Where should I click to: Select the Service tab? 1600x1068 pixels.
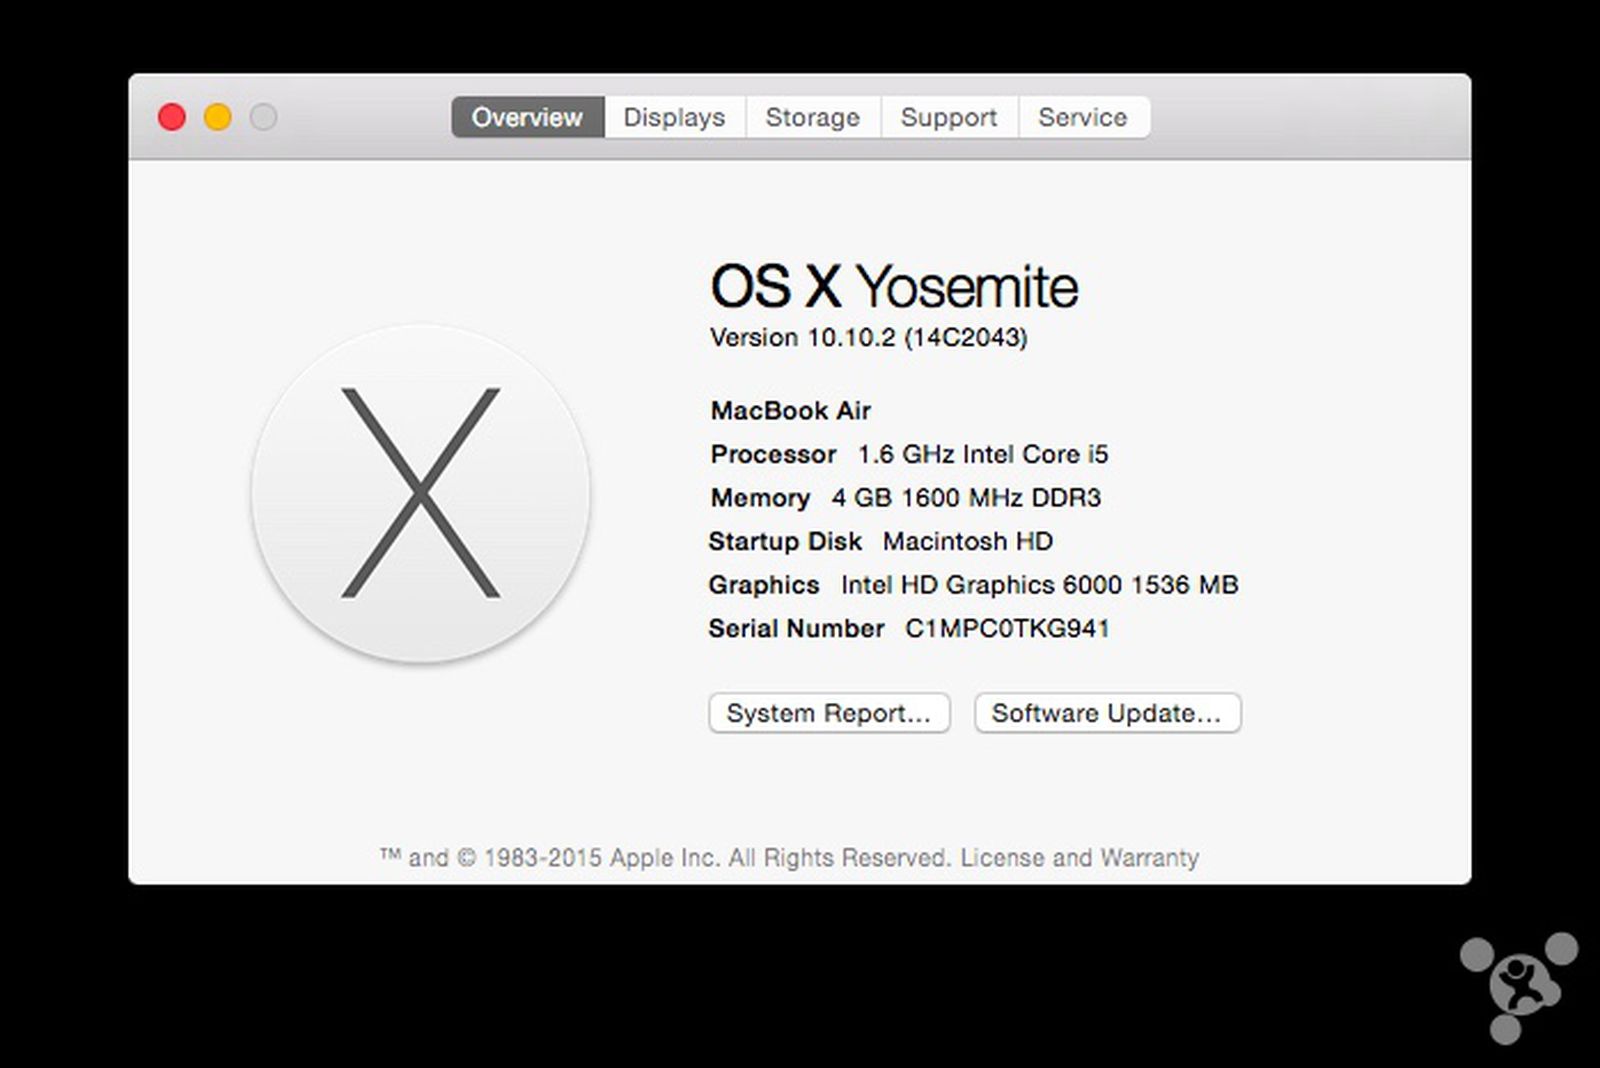(1084, 117)
